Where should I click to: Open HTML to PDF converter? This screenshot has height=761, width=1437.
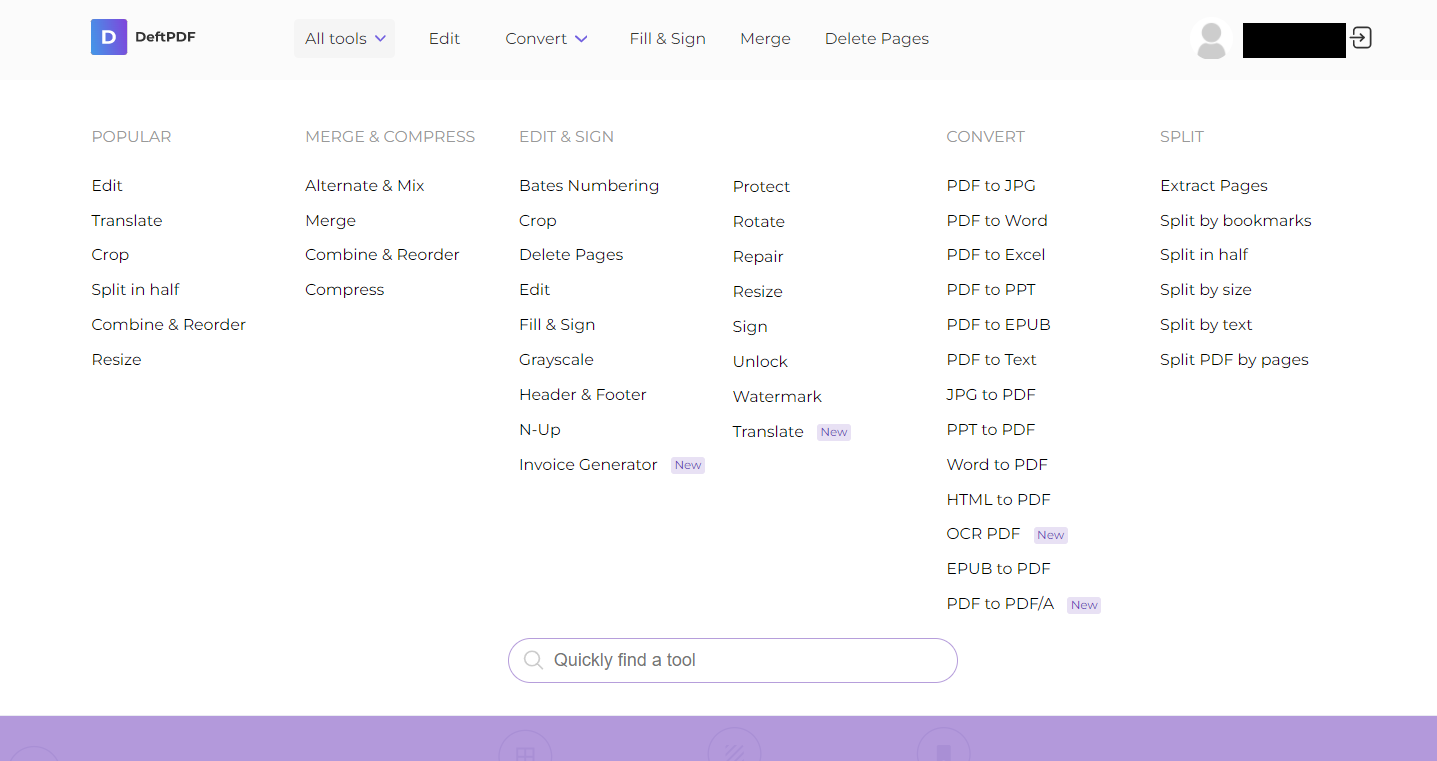point(998,499)
